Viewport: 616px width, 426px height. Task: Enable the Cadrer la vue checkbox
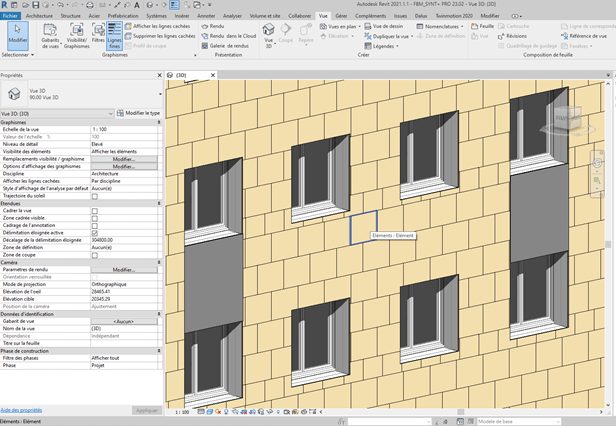click(95, 211)
